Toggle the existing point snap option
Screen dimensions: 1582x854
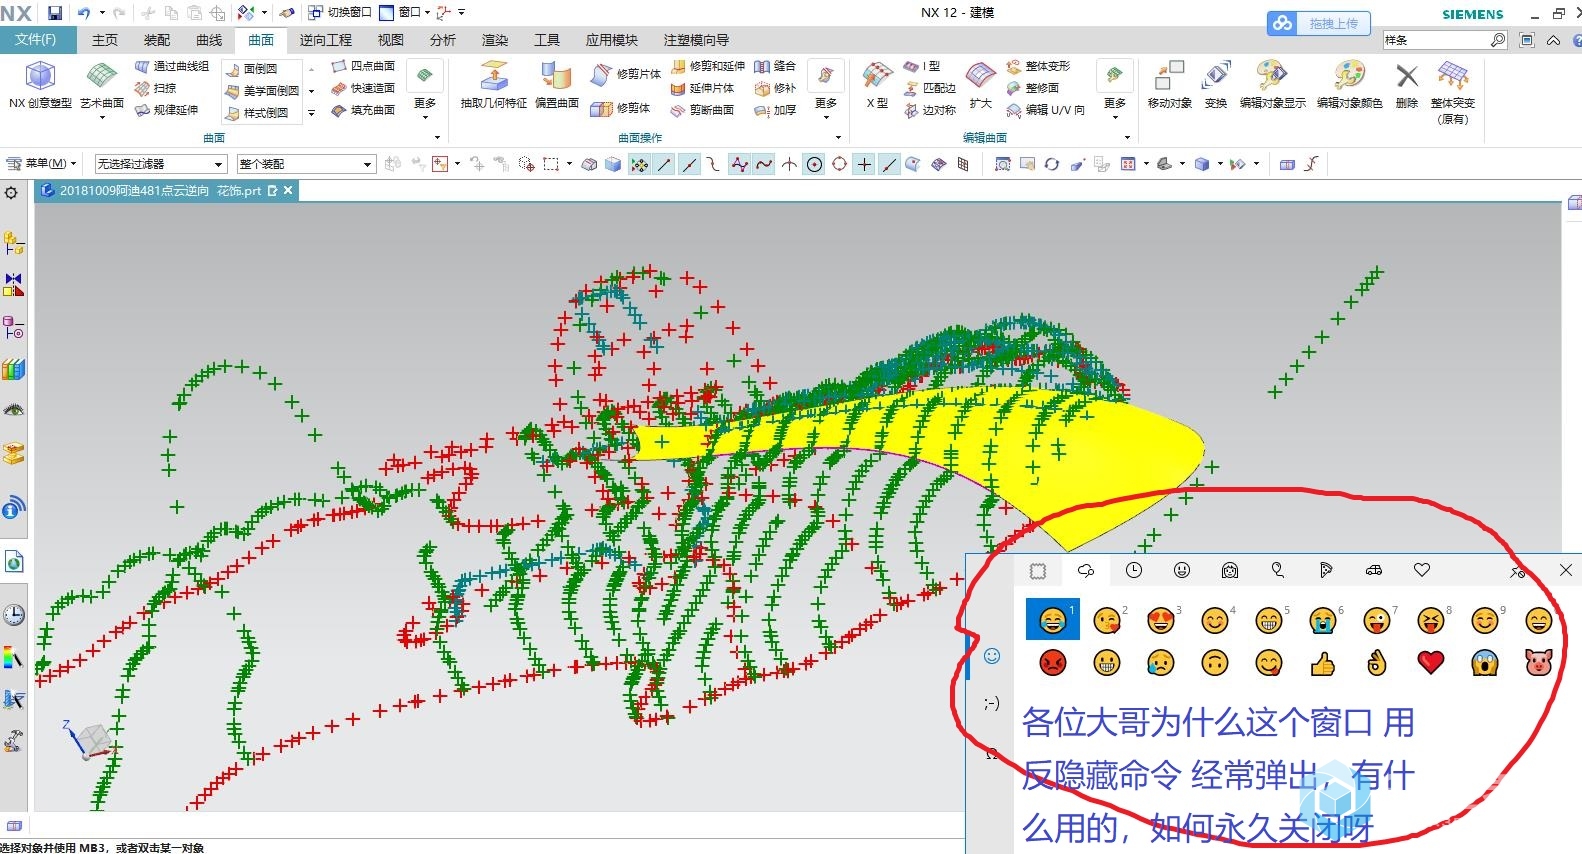(x=864, y=164)
